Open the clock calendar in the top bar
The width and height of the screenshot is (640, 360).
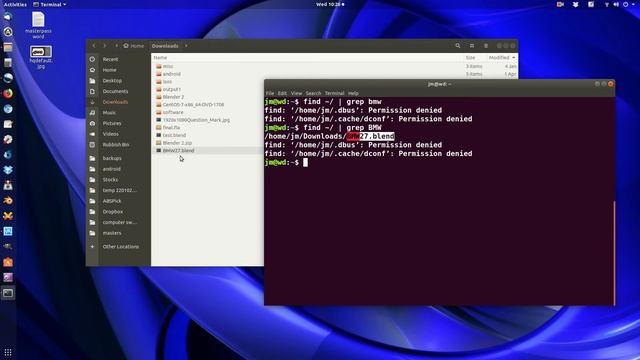tap(330, 4)
